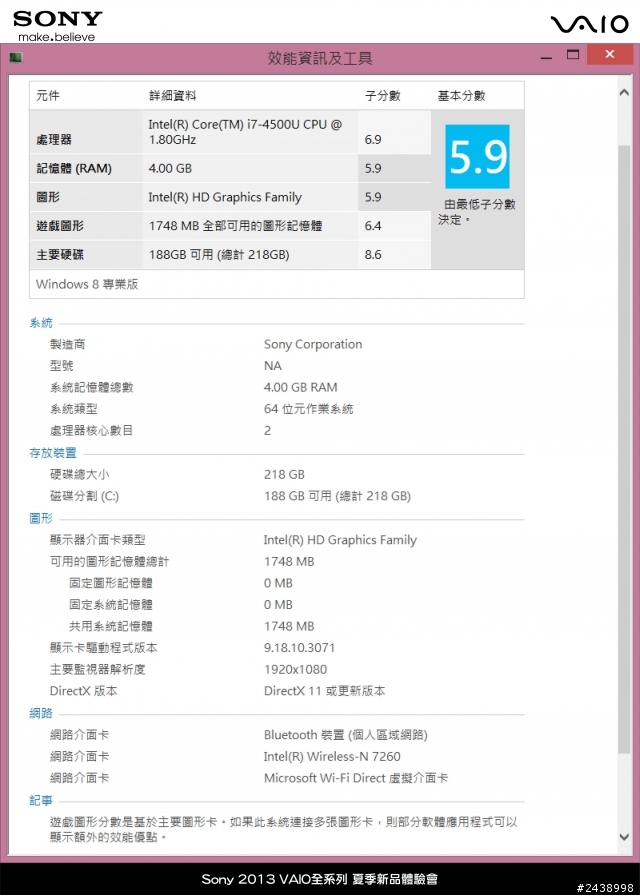This screenshot has width=640, height=896.
Task: Click the 1920x1080 resolution value
Action: coord(295,669)
